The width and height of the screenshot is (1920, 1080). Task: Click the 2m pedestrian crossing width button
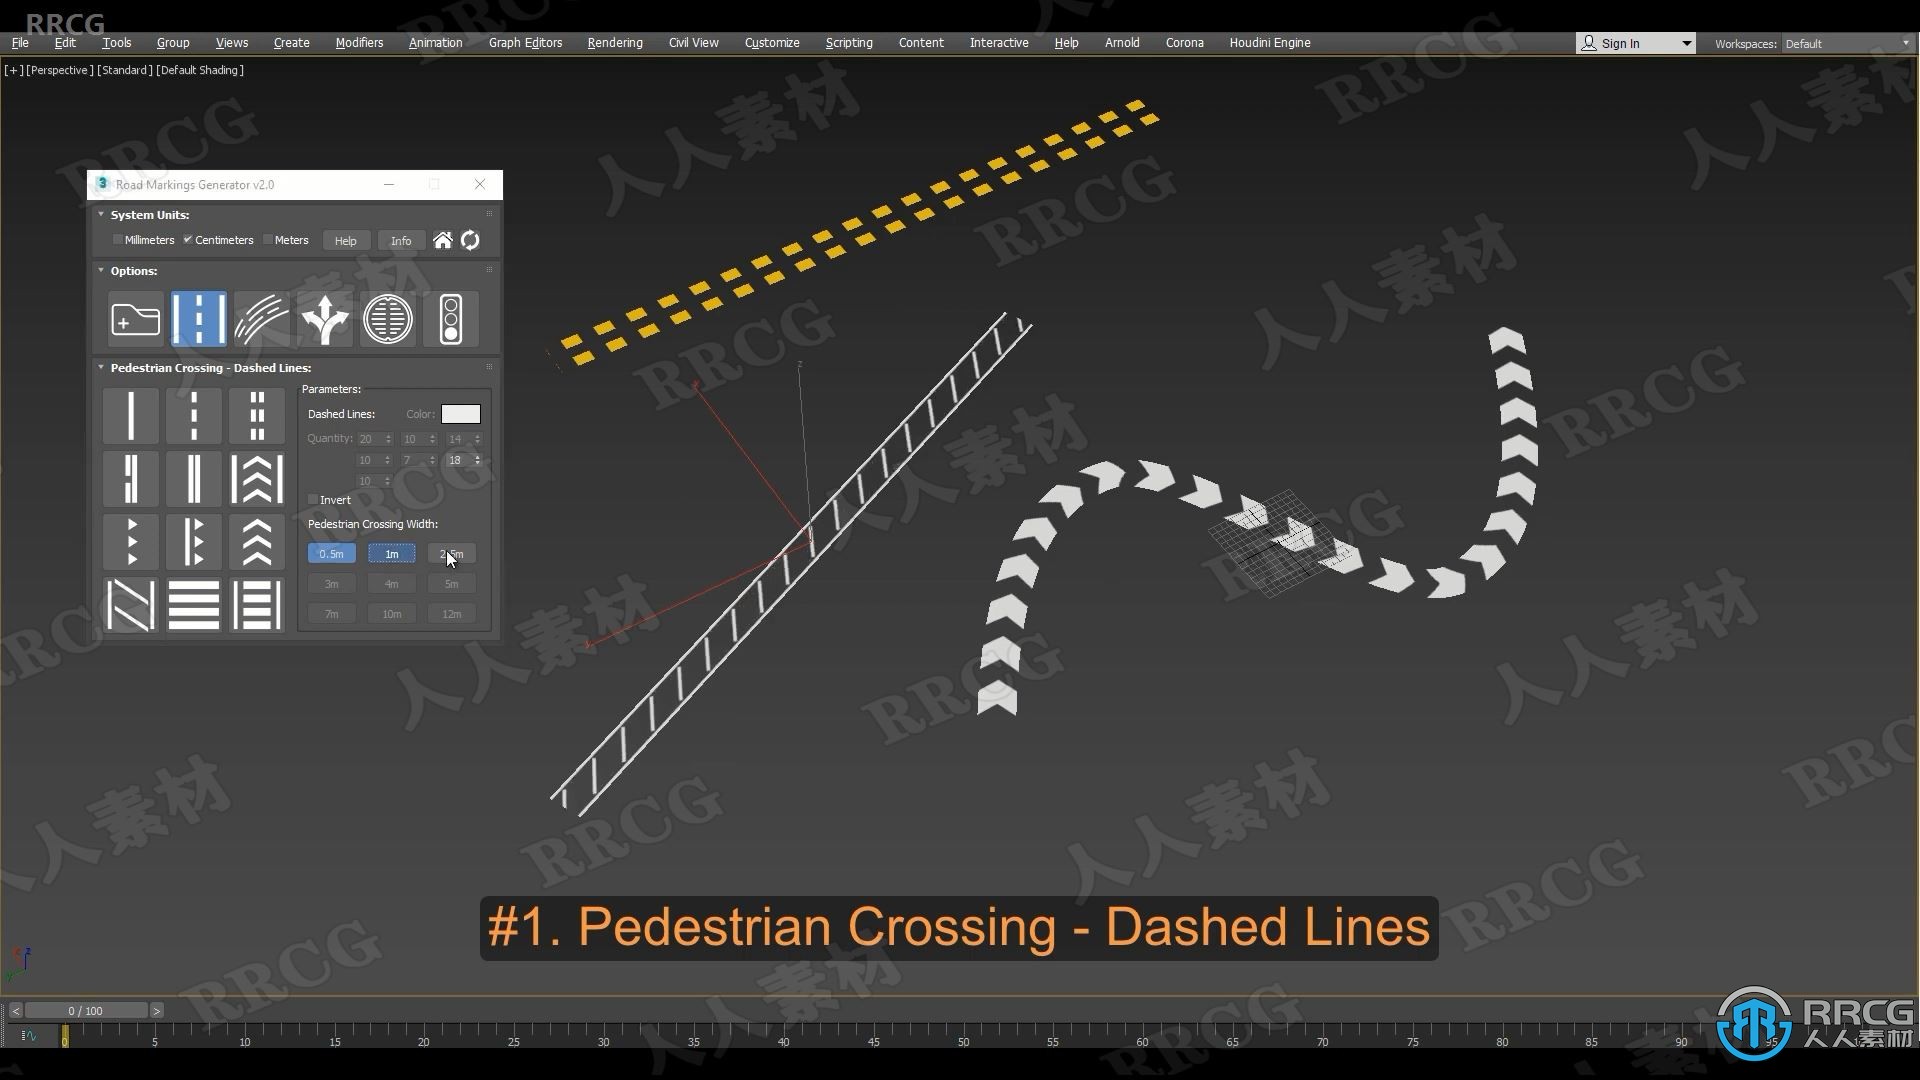[x=451, y=553]
